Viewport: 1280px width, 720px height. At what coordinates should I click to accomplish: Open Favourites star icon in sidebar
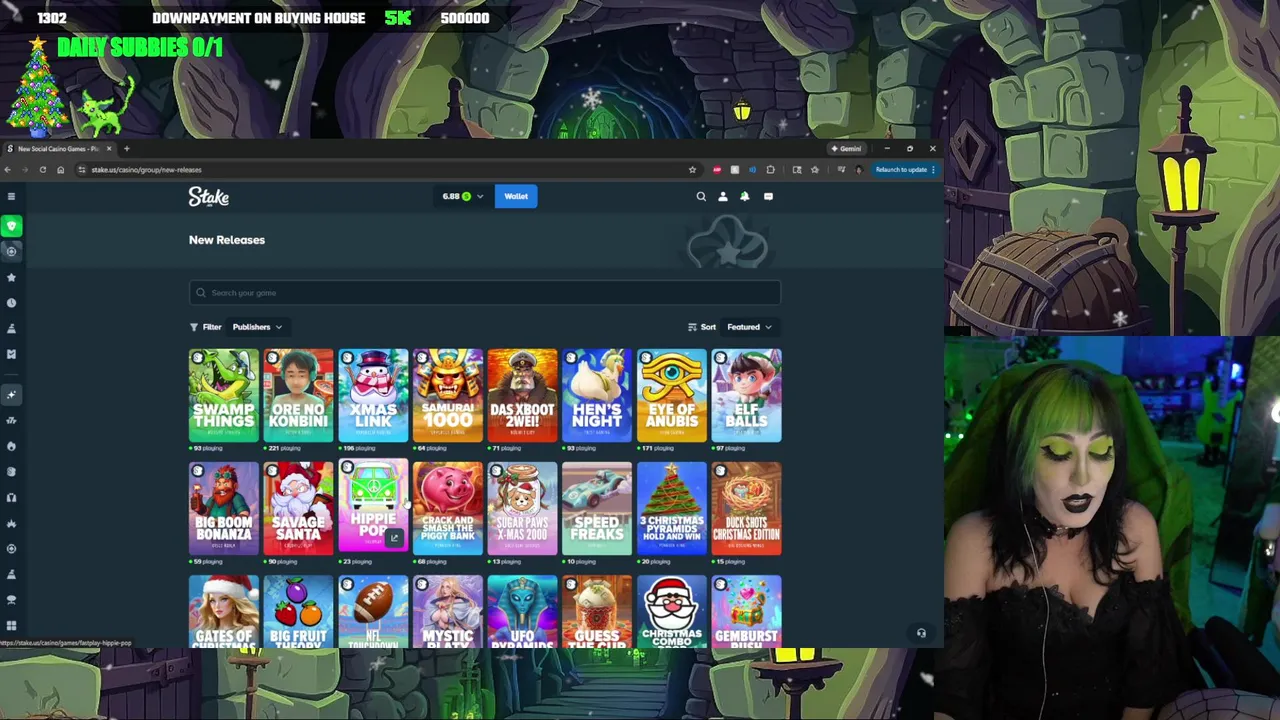point(11,277)
